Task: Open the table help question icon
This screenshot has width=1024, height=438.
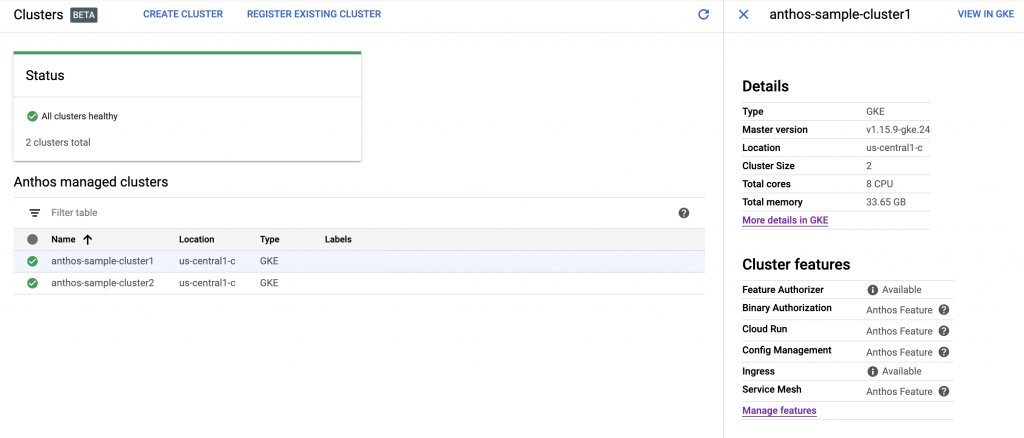Action: pos(684,213)
